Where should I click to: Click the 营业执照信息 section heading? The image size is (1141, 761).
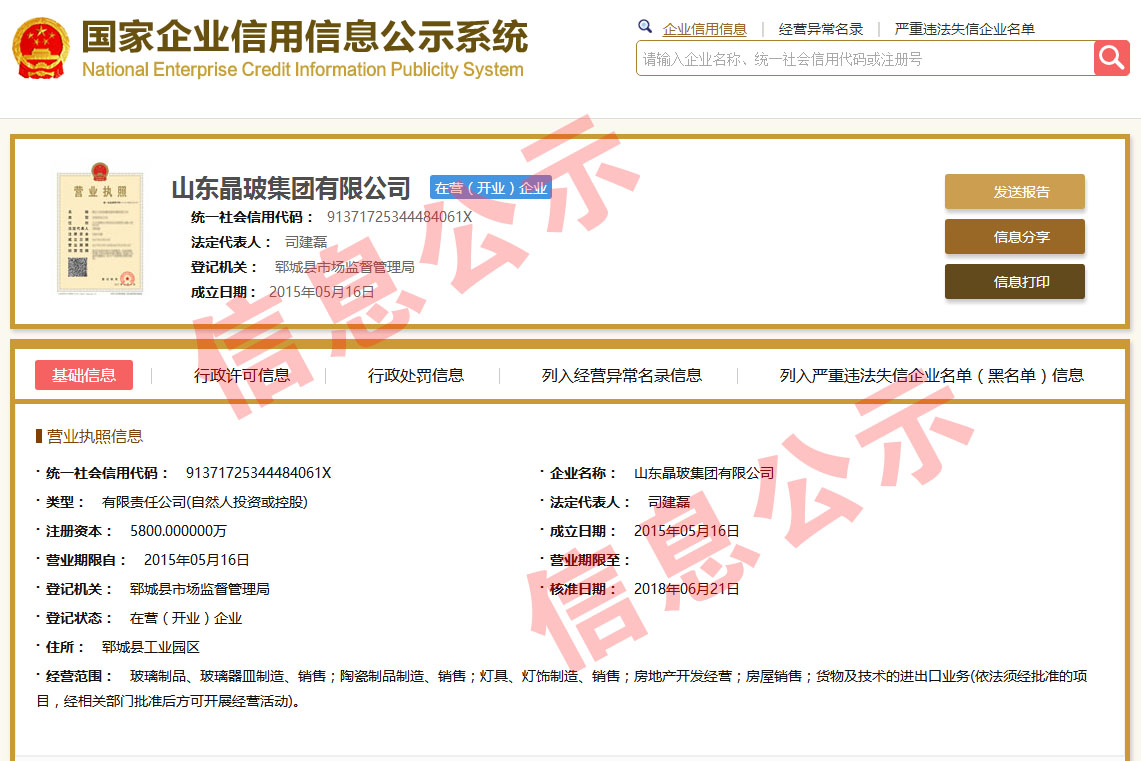coord(95,436)
